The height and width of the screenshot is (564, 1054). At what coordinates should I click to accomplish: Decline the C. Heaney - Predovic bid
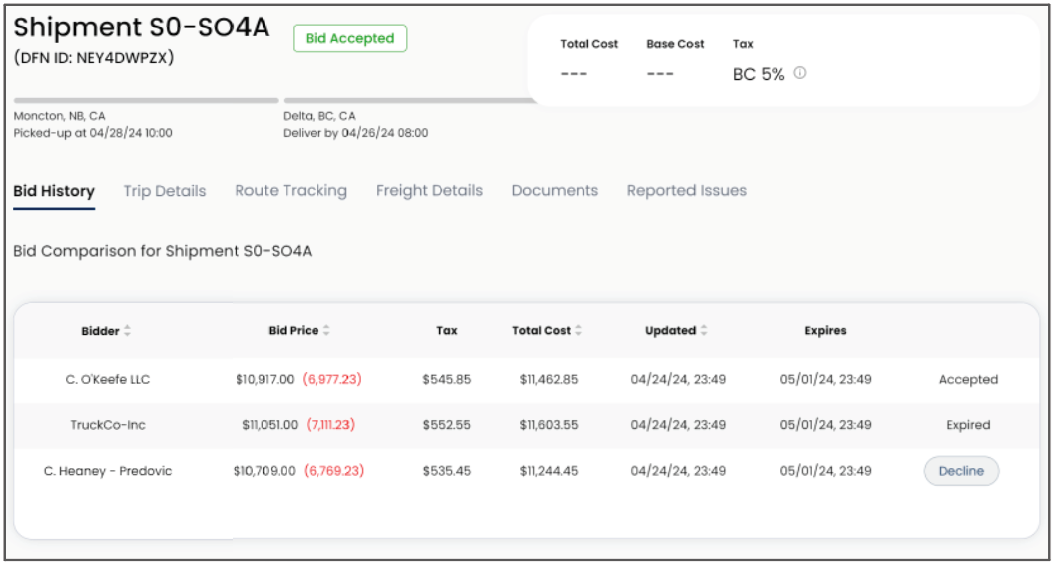point(961,471)
